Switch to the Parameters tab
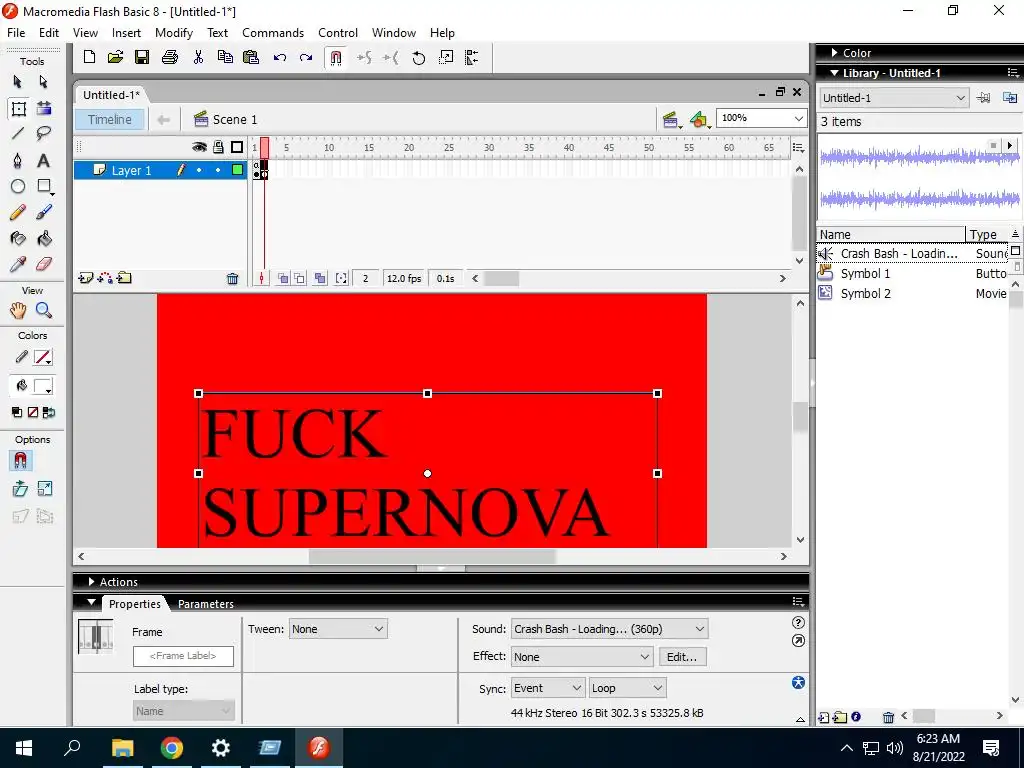 coord(206,604)
